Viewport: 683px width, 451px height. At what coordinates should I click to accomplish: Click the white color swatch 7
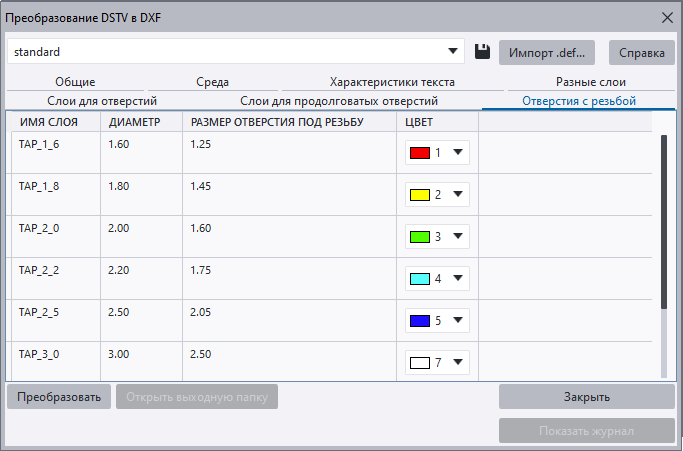point(420,363)
